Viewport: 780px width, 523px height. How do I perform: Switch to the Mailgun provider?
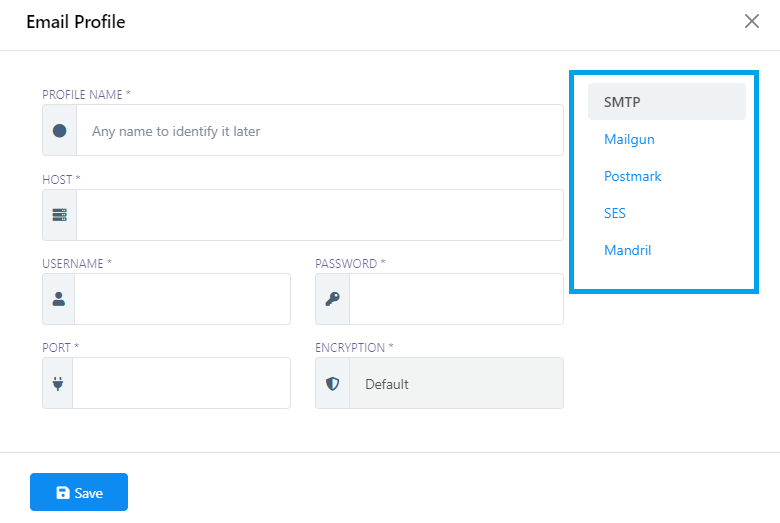click(x=629, y=139)
